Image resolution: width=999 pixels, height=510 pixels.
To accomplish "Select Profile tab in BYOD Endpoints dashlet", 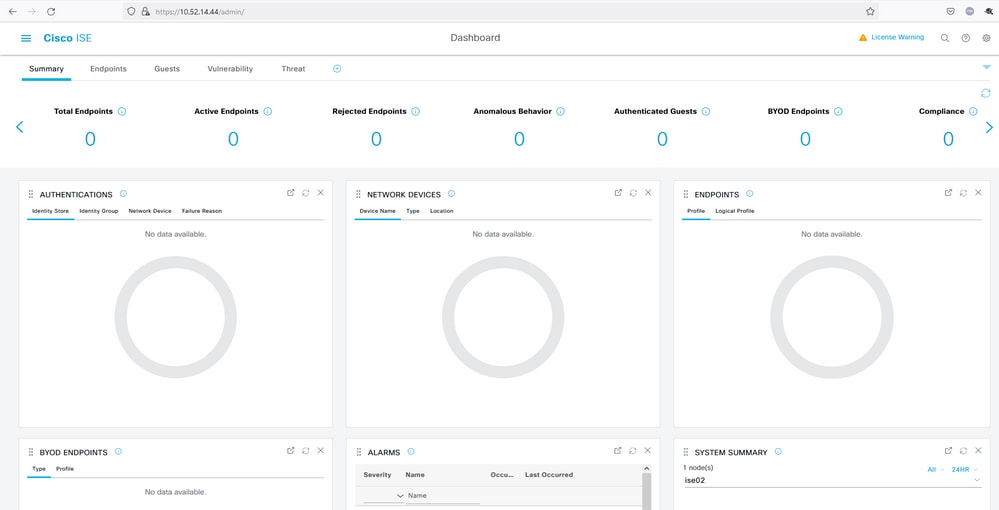I will 65,469.
